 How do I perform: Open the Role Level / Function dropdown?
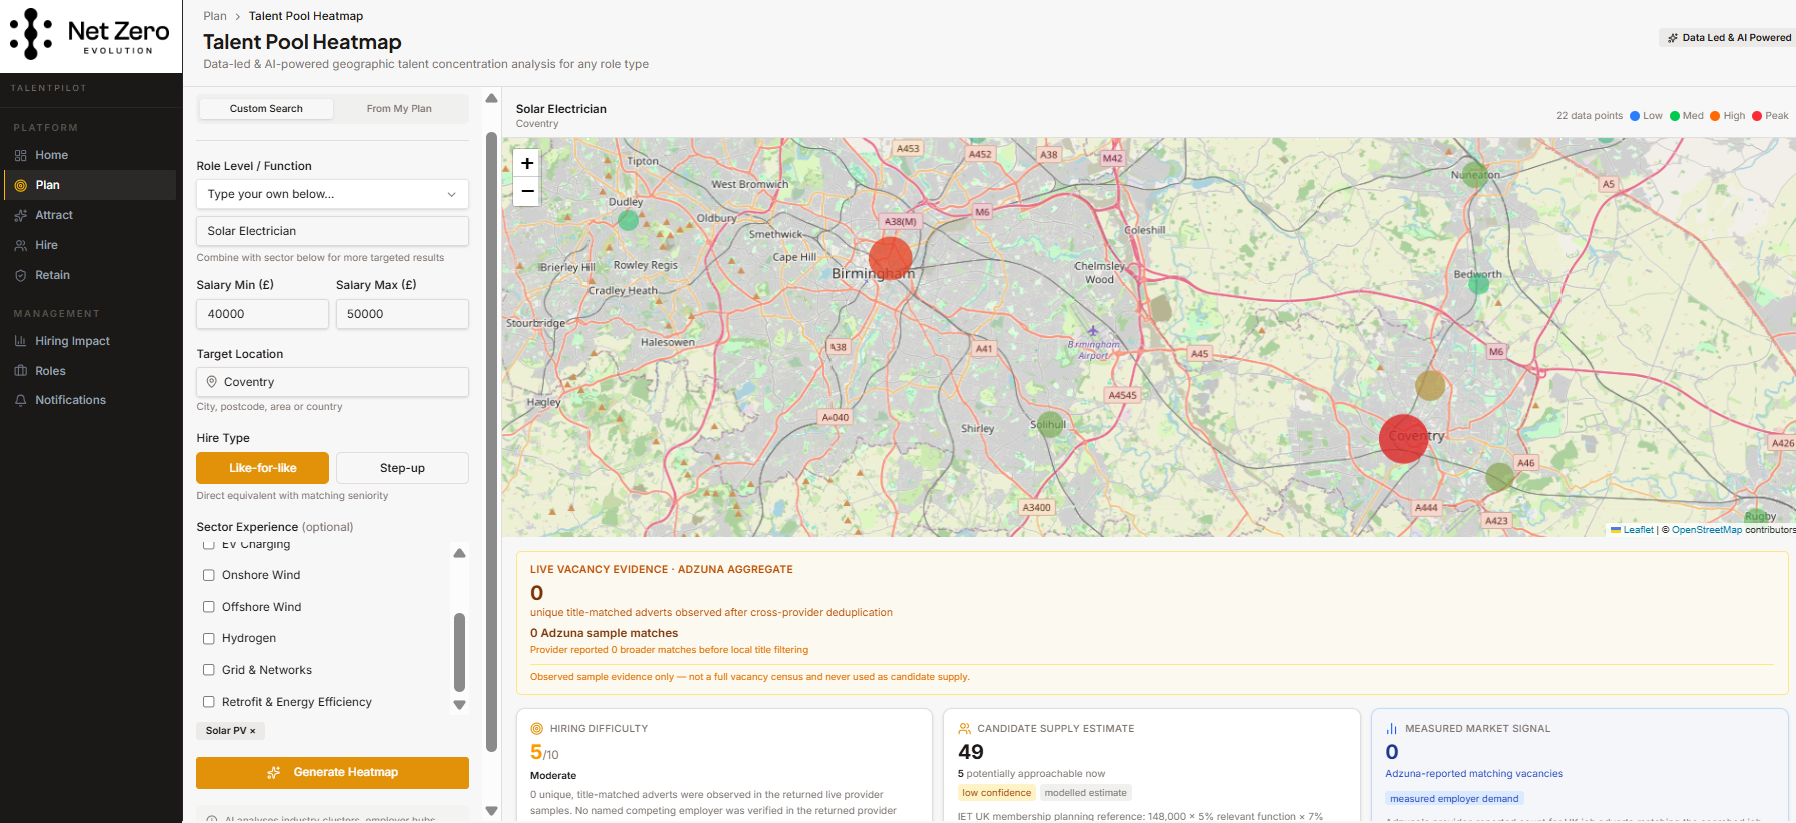(332, 194)
